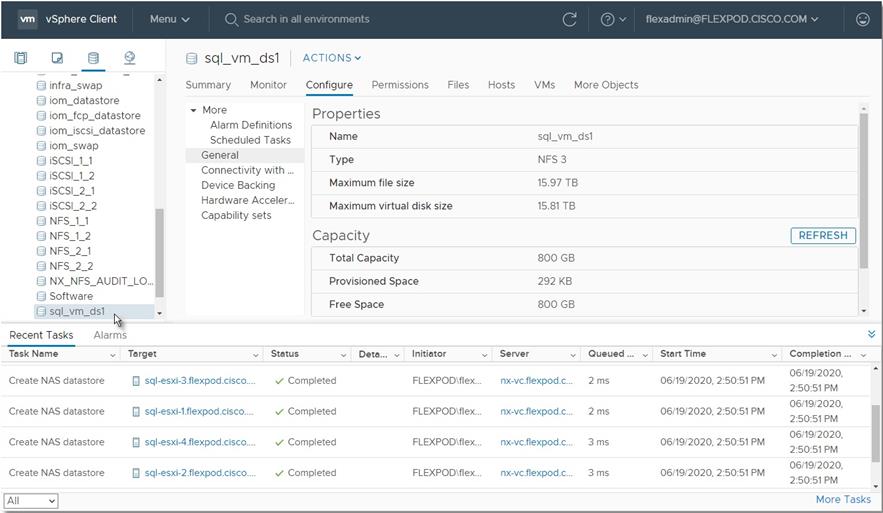Open the flexadmin@FLEXPOD.CISCO.COM user menu
This screenshot has width=883, height=513.
click(732, 19)
